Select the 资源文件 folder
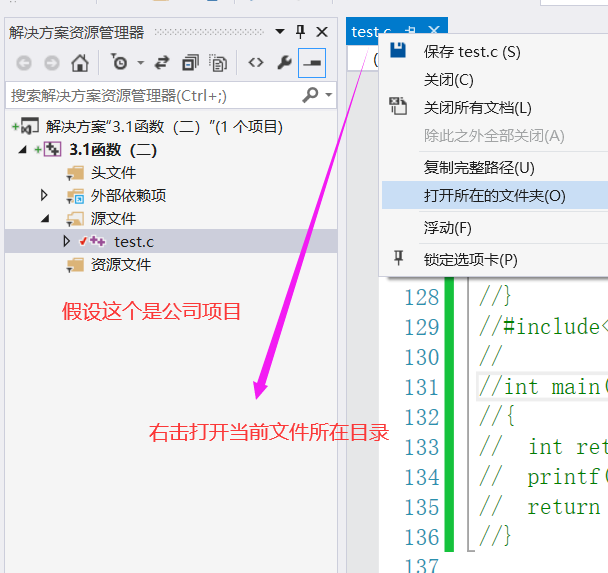Viewport: 608px width, 573px height. 121,265
